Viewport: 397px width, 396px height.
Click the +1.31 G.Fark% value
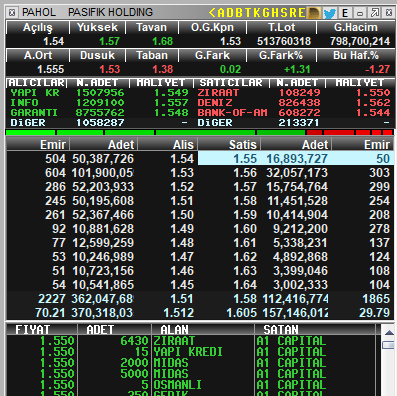[x=297, y=69]
